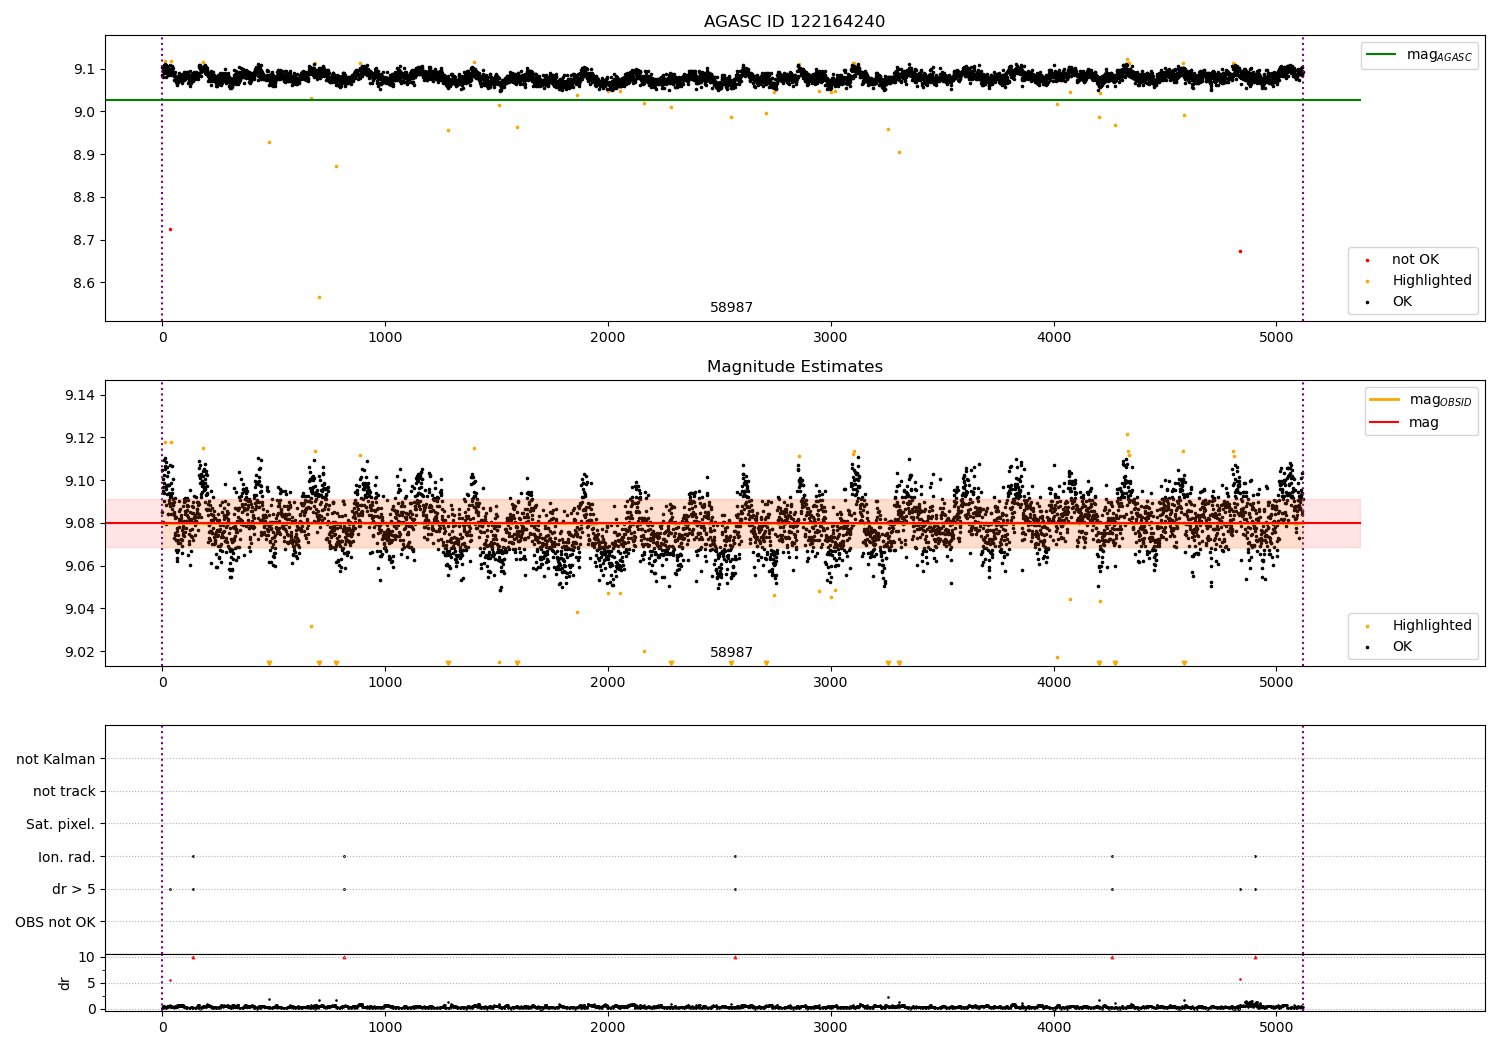Image resolution: width=1500 pixels, height=1050 pixels.
Task: Click the 3000 x-axis tick of the bottom plot
Action: (x=831, y=1026)
